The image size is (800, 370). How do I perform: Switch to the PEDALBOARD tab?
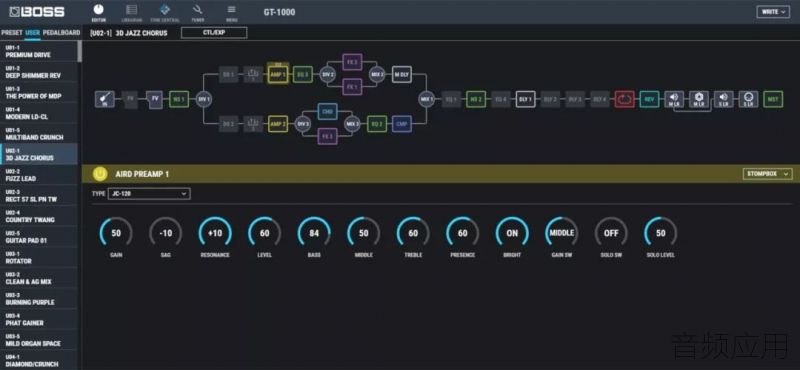pyautogui.click(x=61, y=33)
